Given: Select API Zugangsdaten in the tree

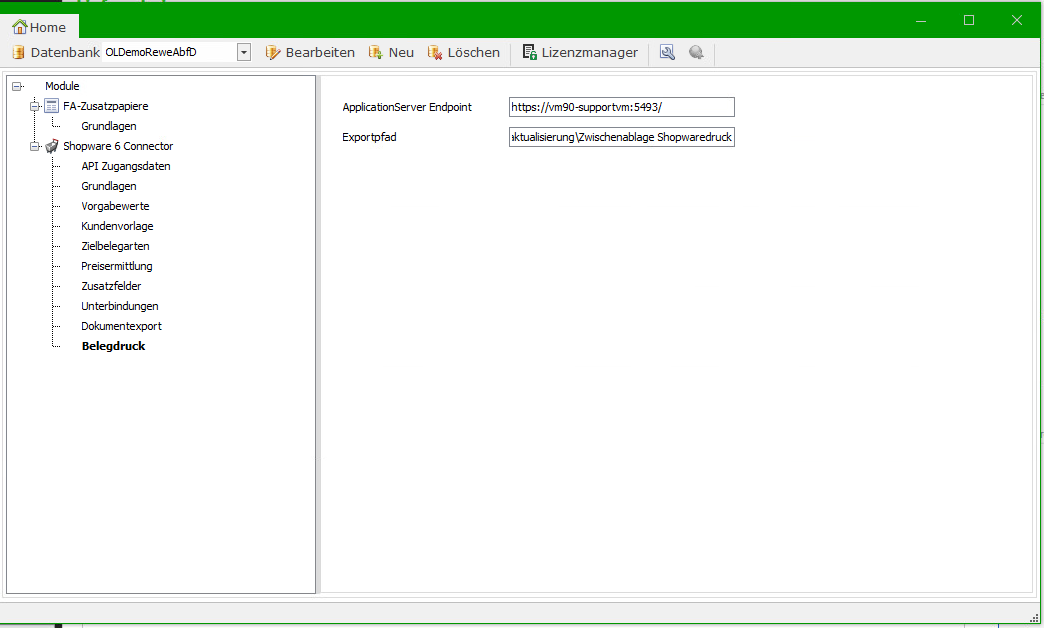Looking at the screenshot, I should pos(126,166).
